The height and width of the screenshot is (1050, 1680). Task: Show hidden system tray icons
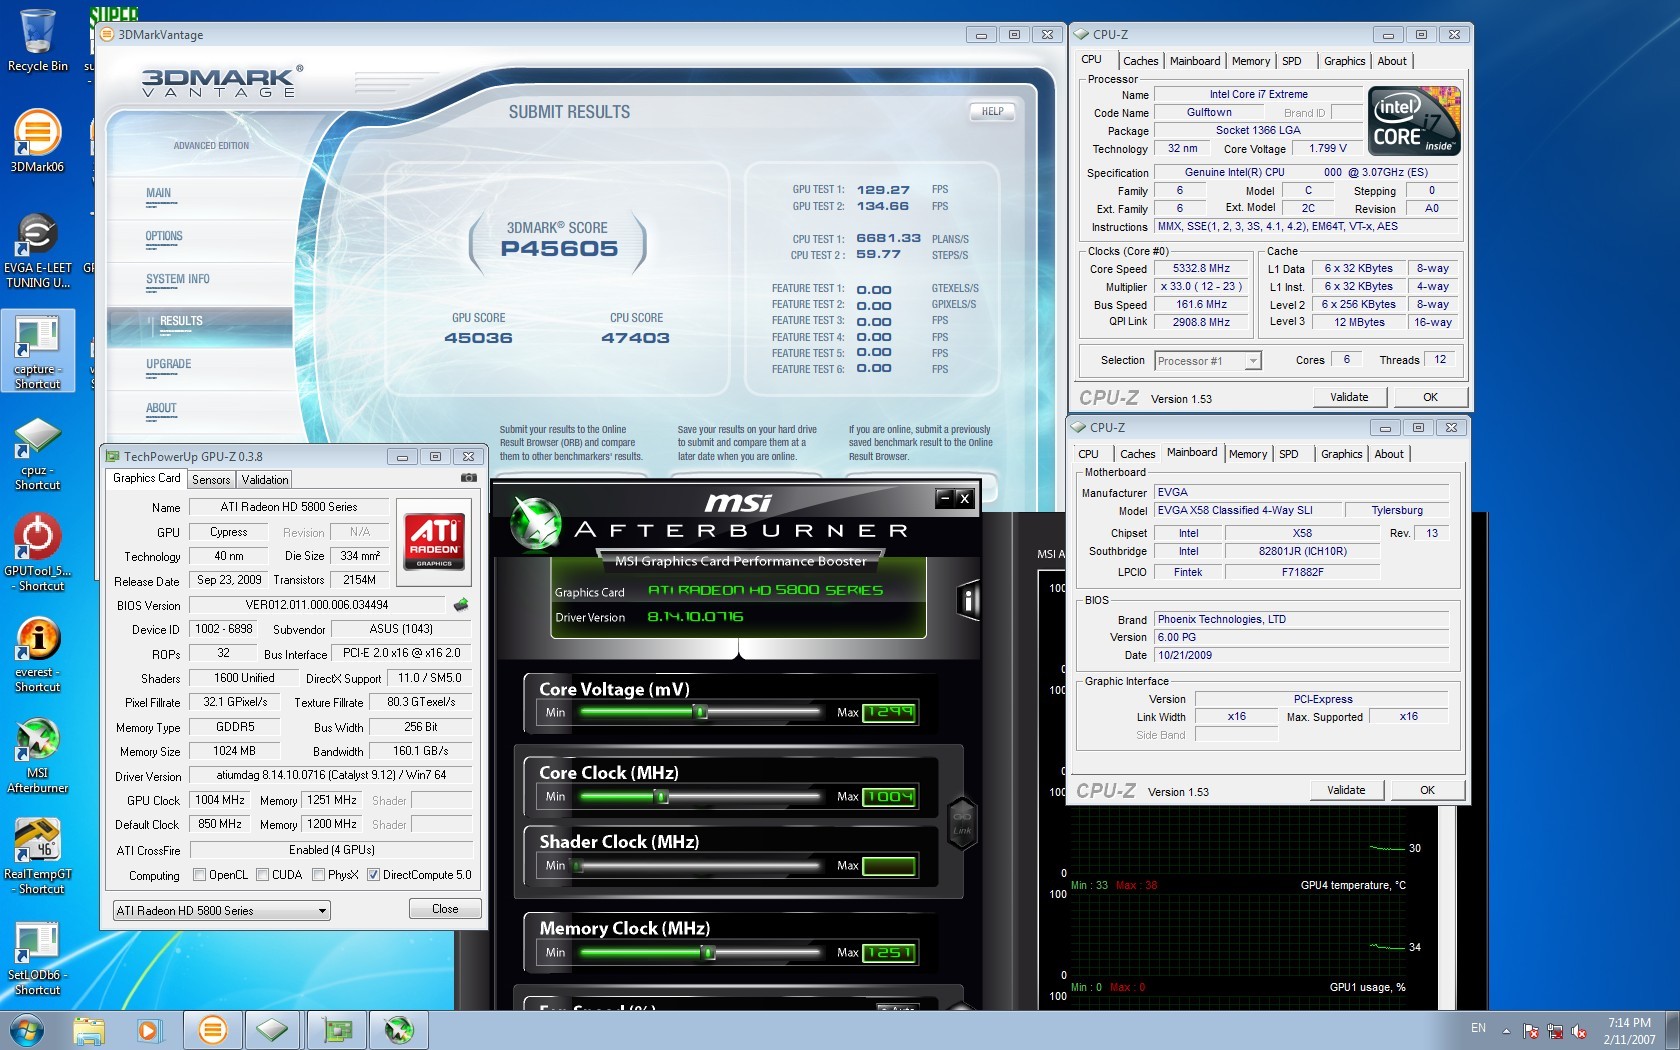pyautogui.click(x=1506, y=1031)
